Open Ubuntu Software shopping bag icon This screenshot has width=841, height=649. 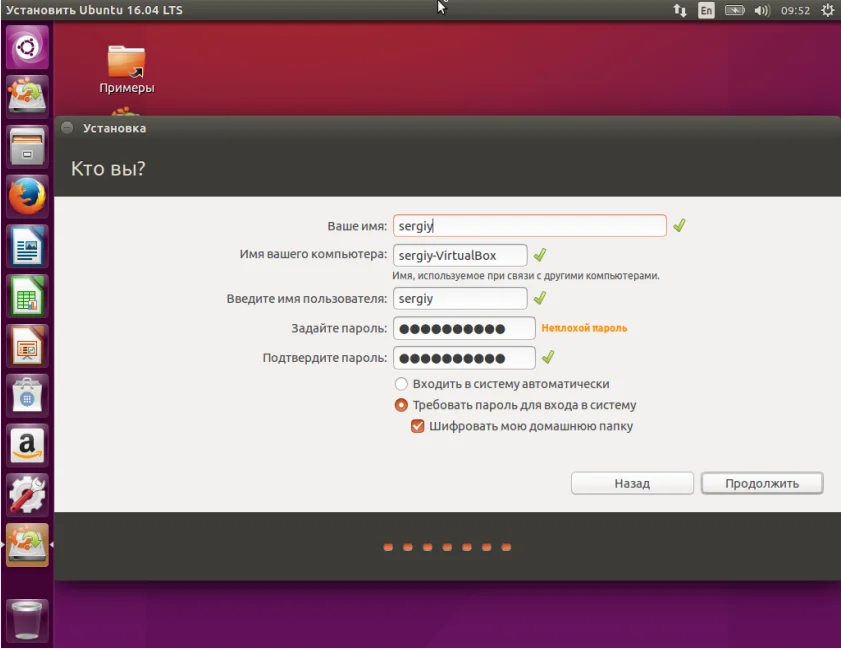tap(27, 396)
